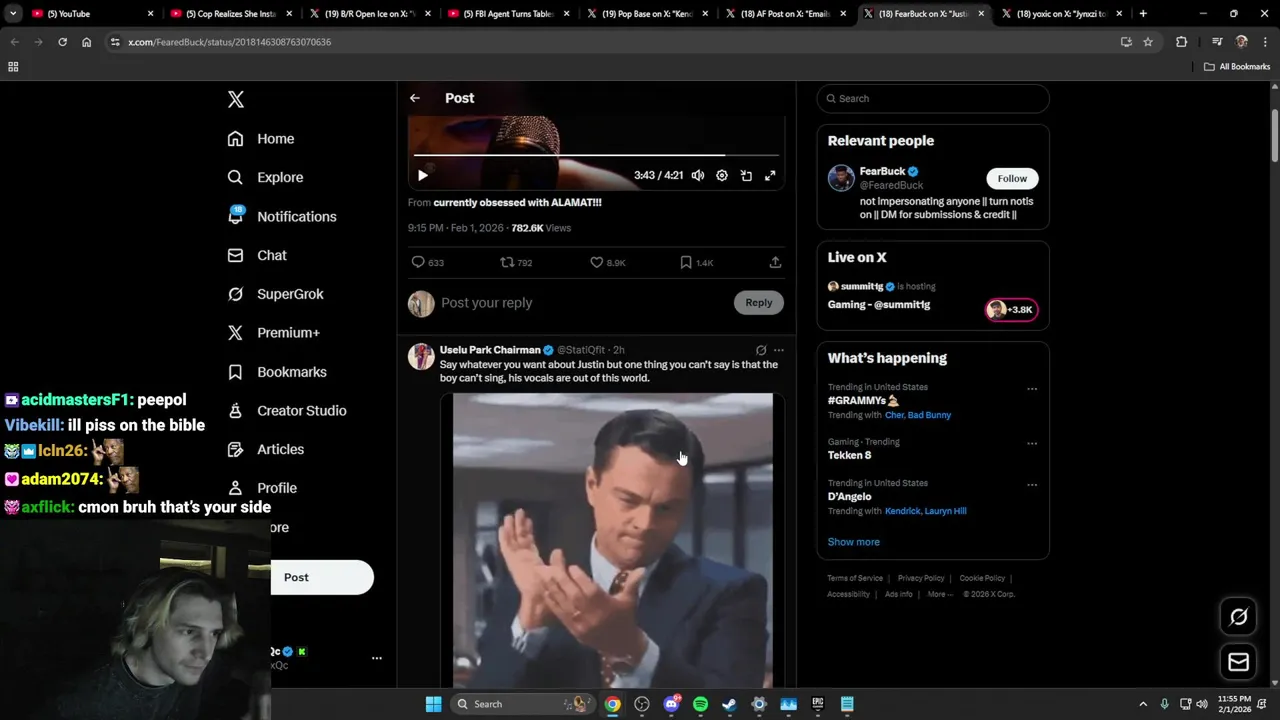This screenshot has width=1280, height=720.
Task: Open D'Angelo trending topic
Action: click(849, 496)
